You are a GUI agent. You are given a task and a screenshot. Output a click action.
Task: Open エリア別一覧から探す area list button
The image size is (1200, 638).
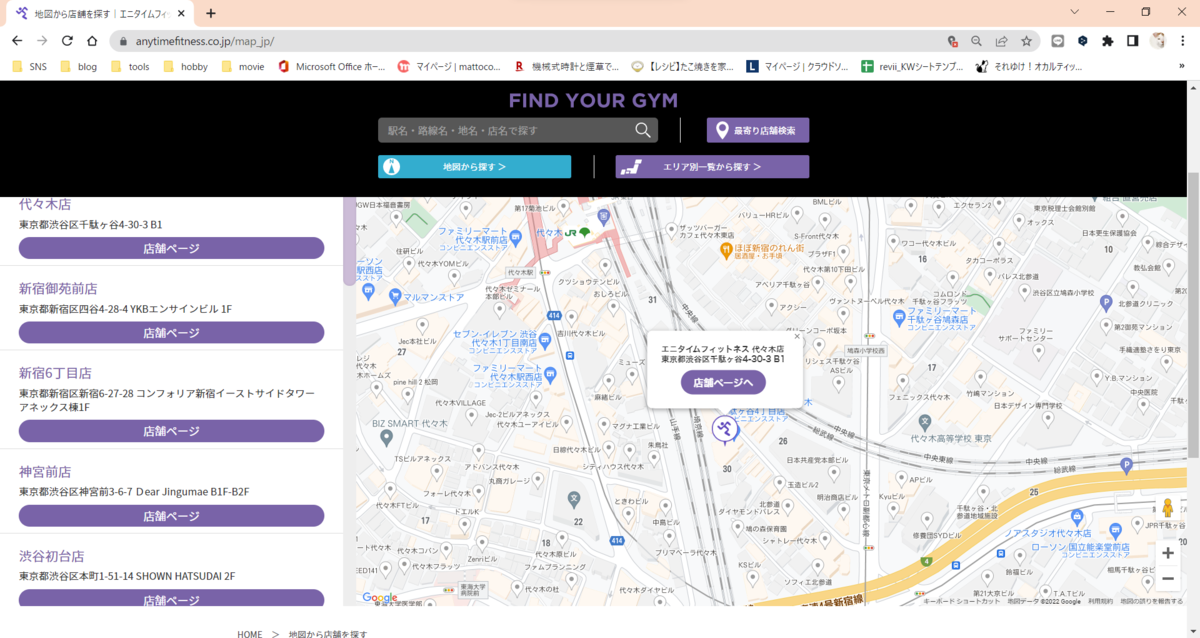coord(712,167)
